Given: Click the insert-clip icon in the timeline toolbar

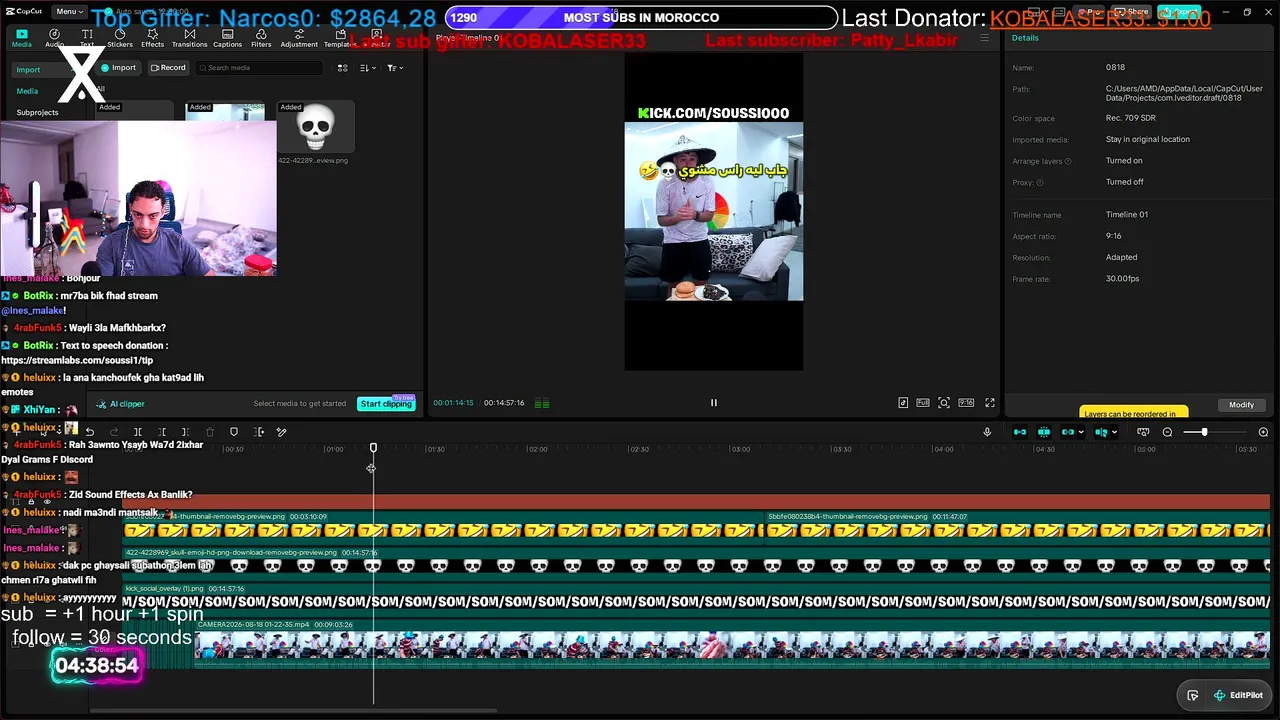Looking at the screenshot, I should (x=259, y=432).
